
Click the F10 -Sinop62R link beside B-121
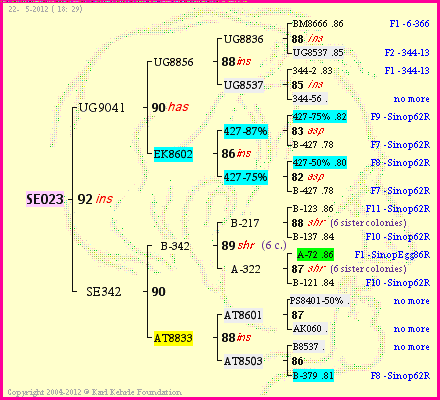pos(398,283)
